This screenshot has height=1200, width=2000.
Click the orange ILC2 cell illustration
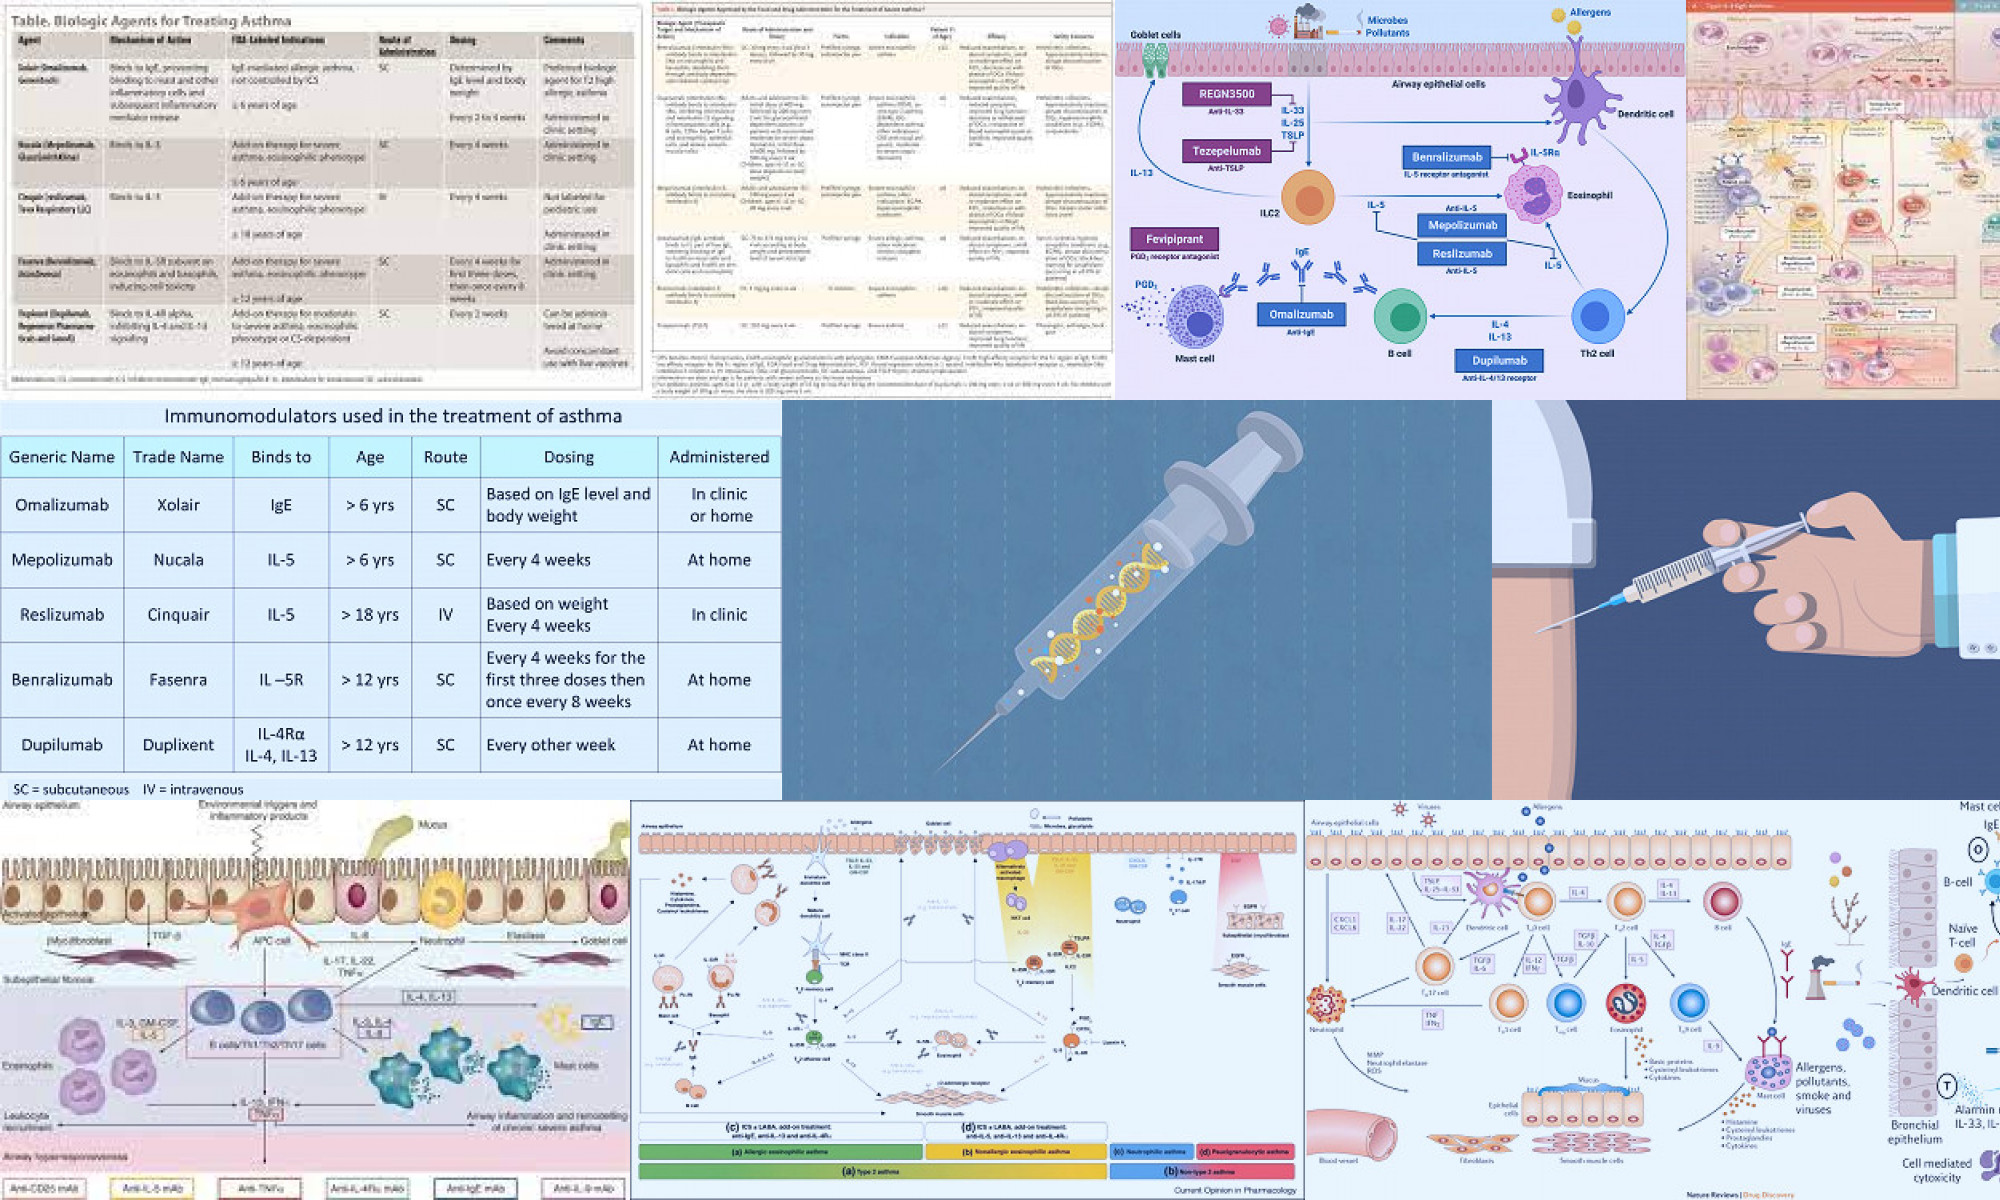[x=1308, y=197]
